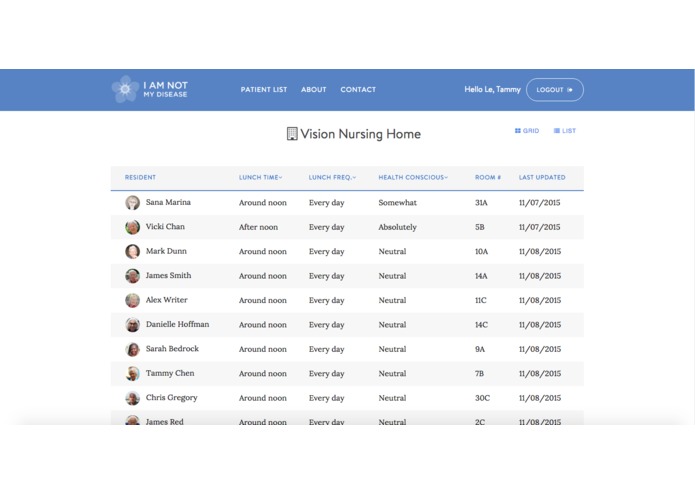This screenshot has height=494, width=695.
Task: Open James Smith's avatar photo
Action: 133,276
